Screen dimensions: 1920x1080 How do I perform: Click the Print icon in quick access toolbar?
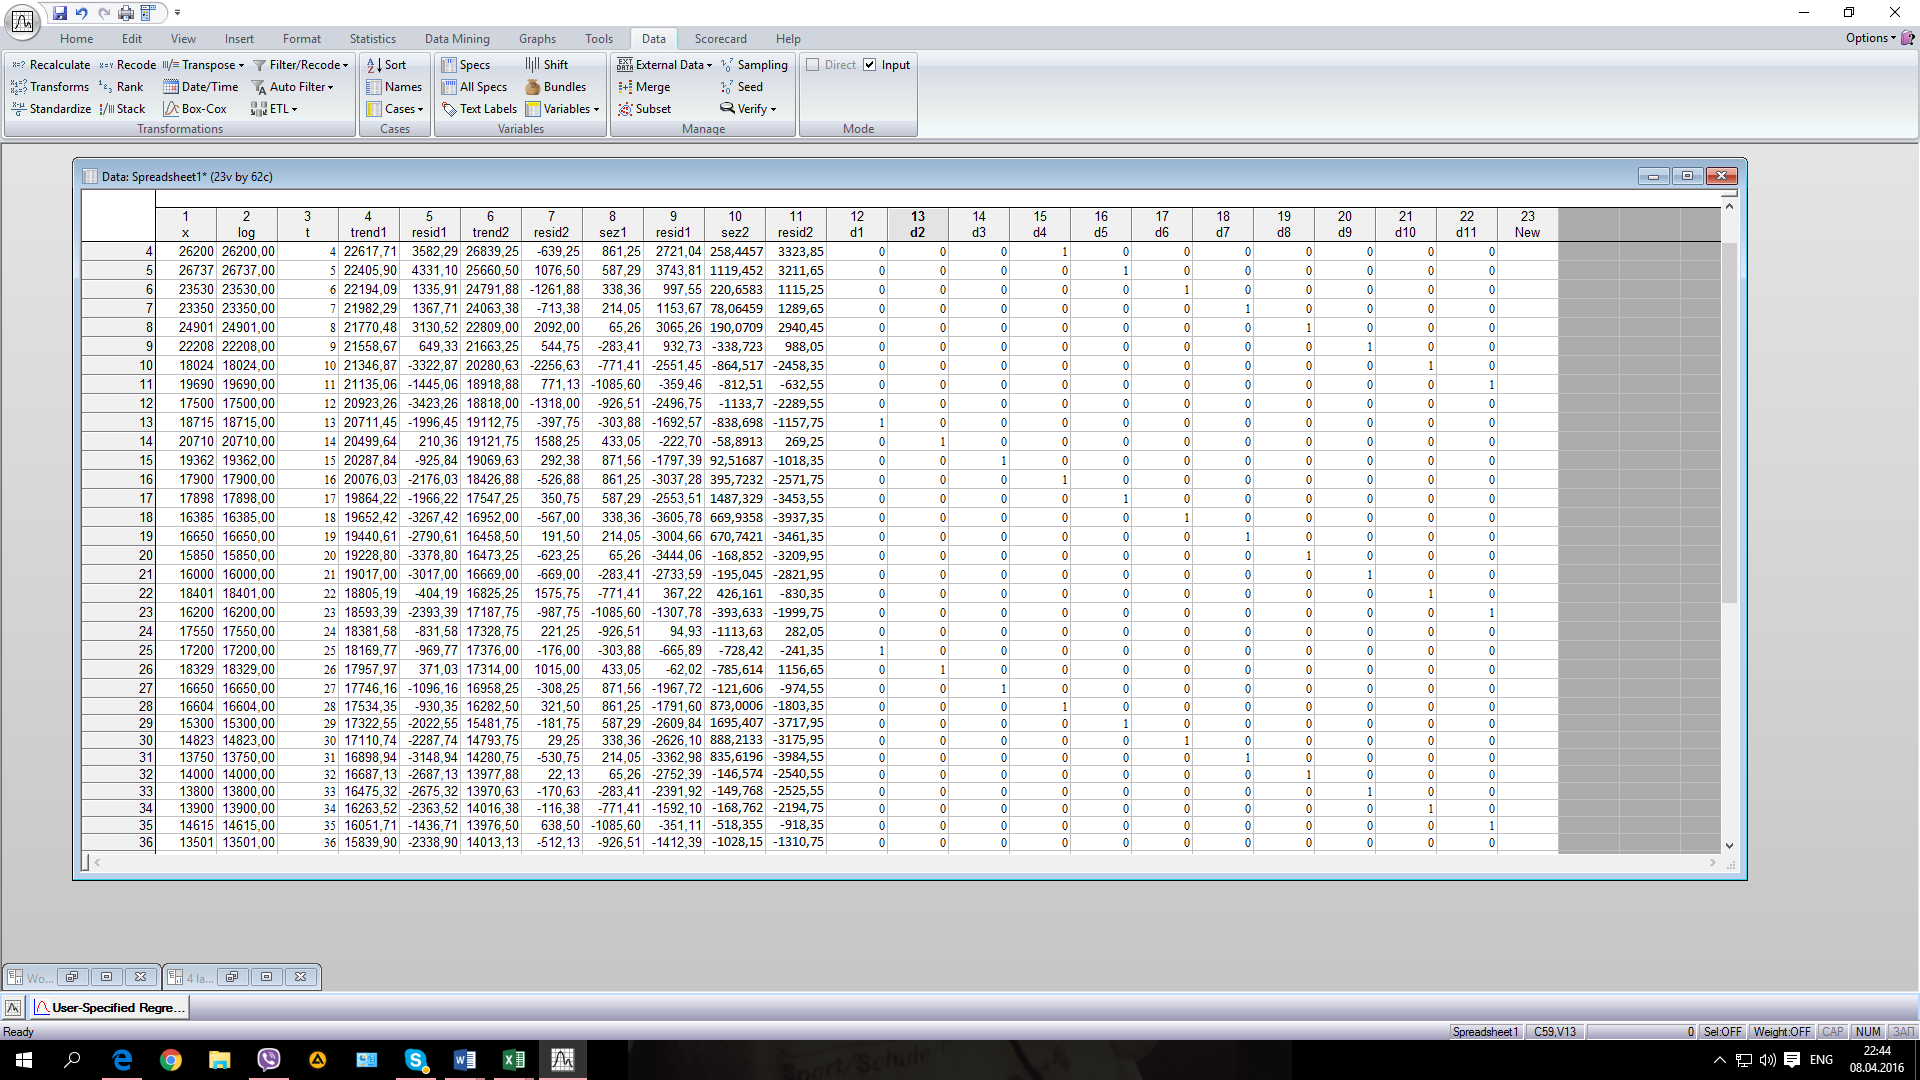[x=126, y=13]
